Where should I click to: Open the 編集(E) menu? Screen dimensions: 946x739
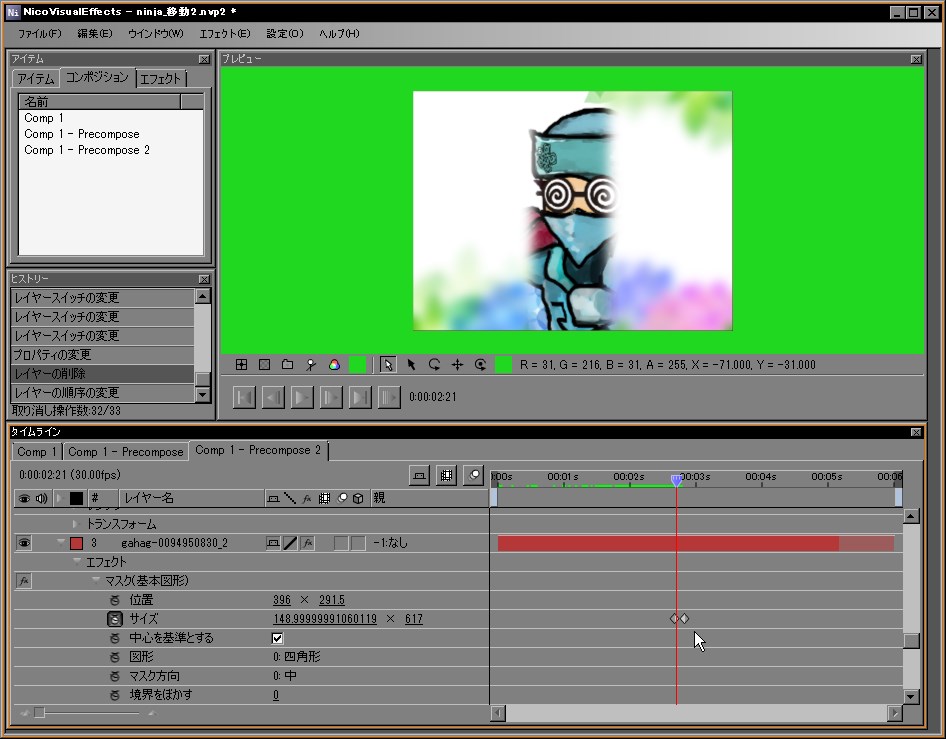click(x=95, y=34)
